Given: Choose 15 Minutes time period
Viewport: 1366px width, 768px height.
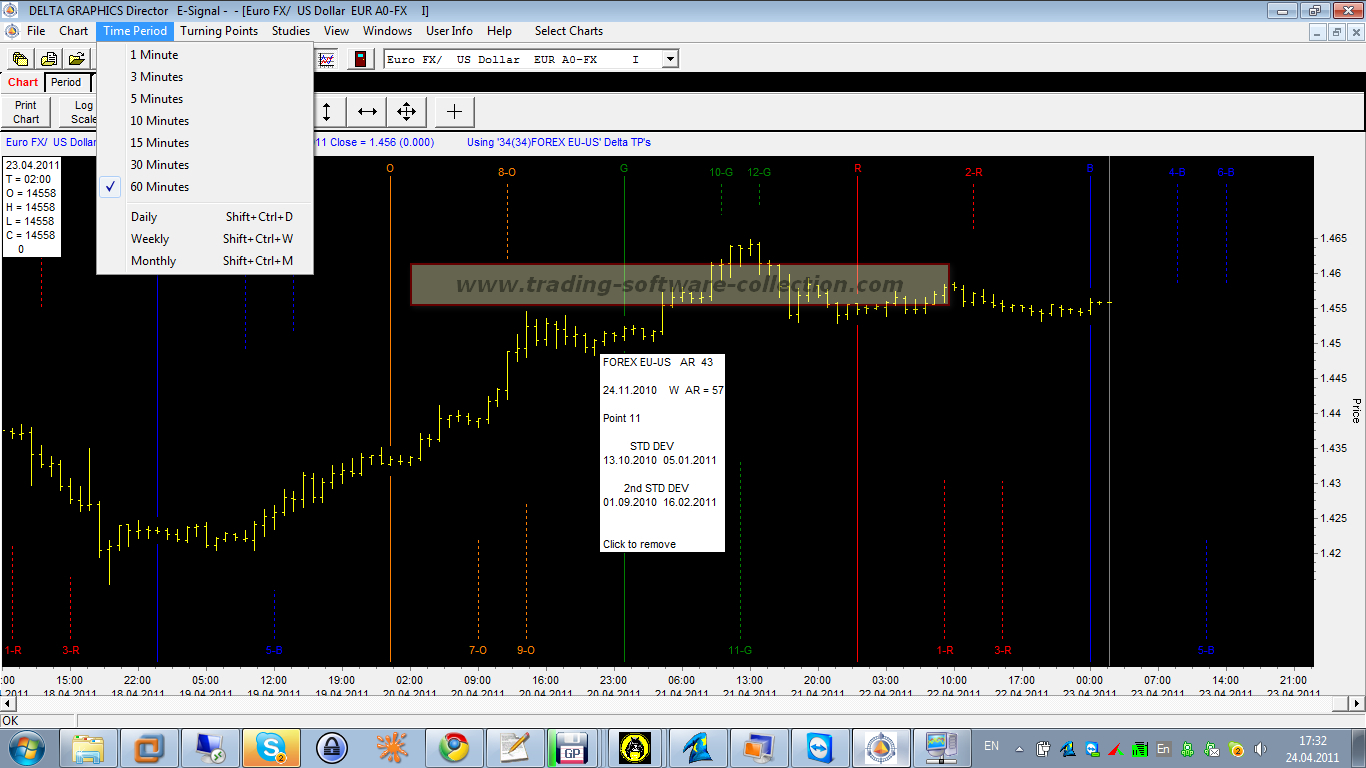Looking at the screenshot, I should 159,143.
